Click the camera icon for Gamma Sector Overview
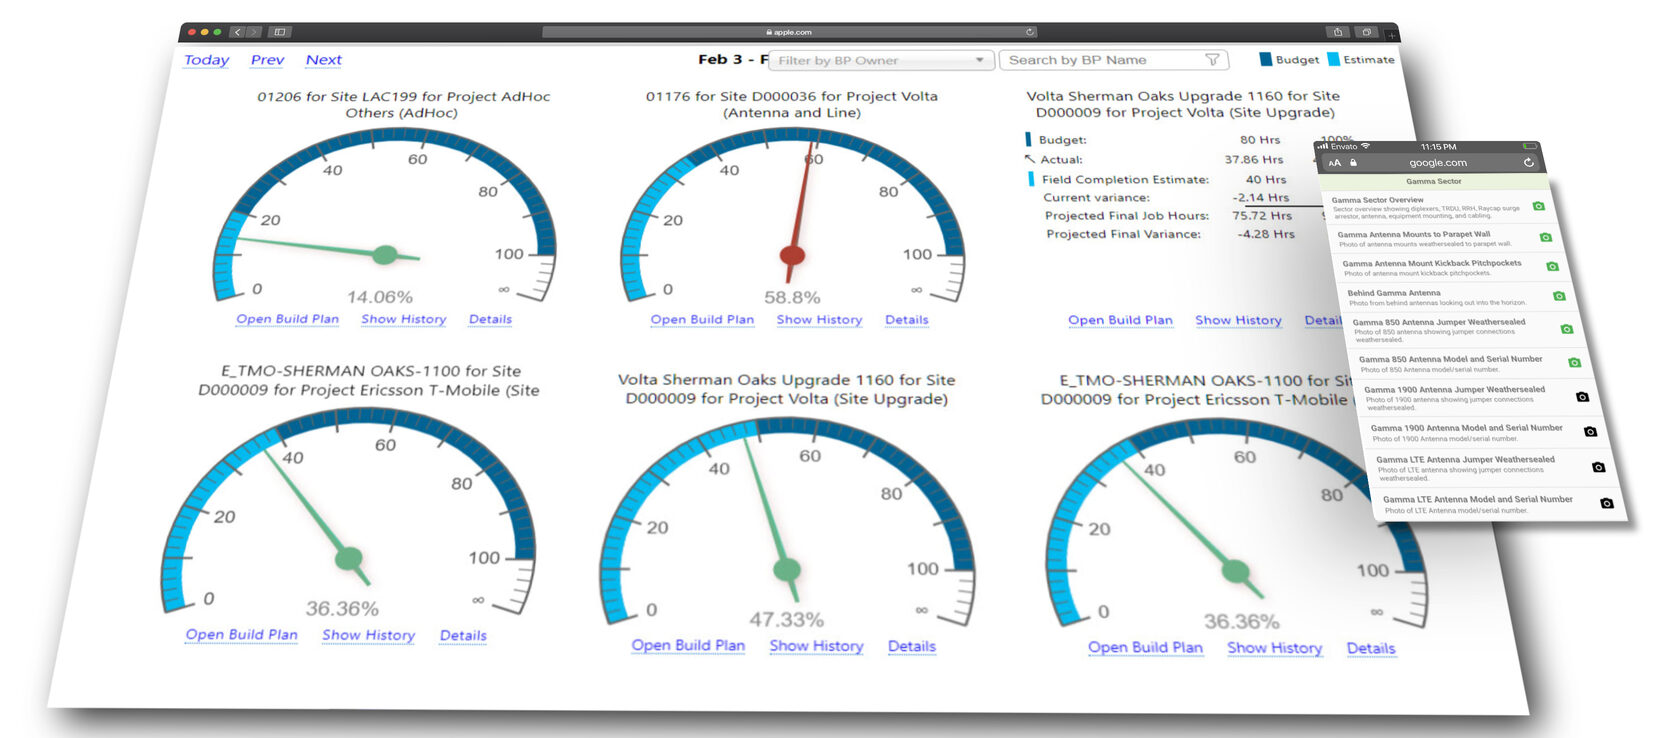This screenshot has width=1680, height=738. click(1538, 206)
